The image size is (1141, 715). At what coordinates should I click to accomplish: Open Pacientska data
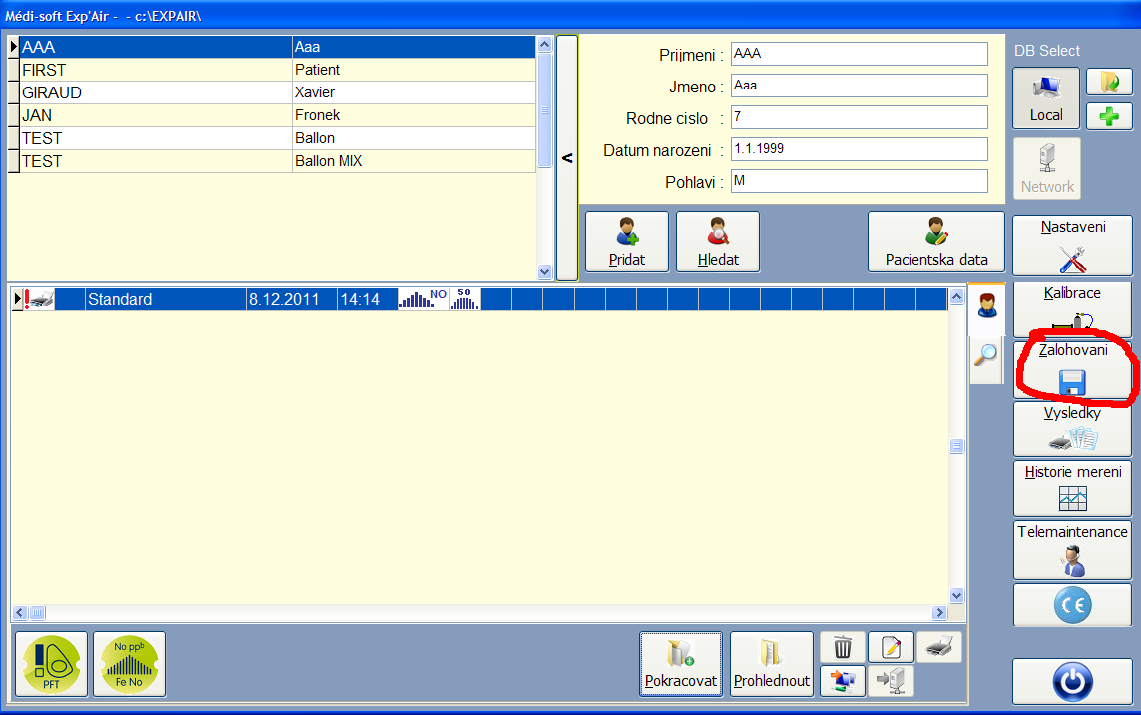point(937,241)
